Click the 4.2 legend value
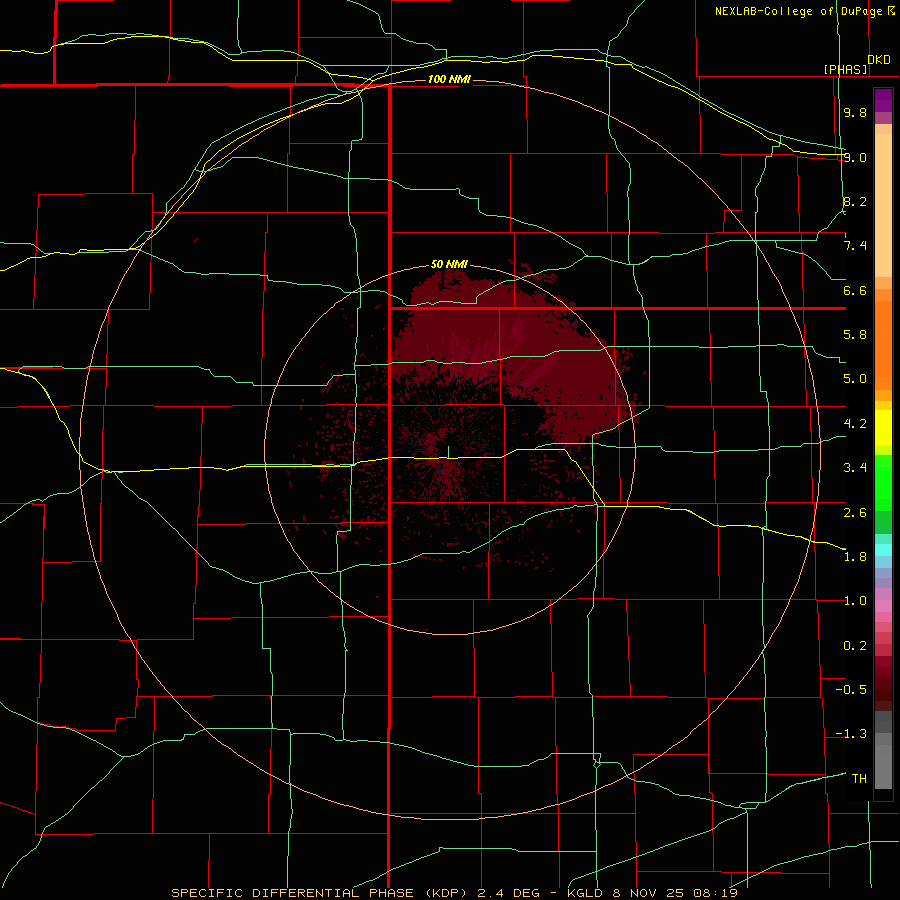900x900 pixels. click(855, 424)
